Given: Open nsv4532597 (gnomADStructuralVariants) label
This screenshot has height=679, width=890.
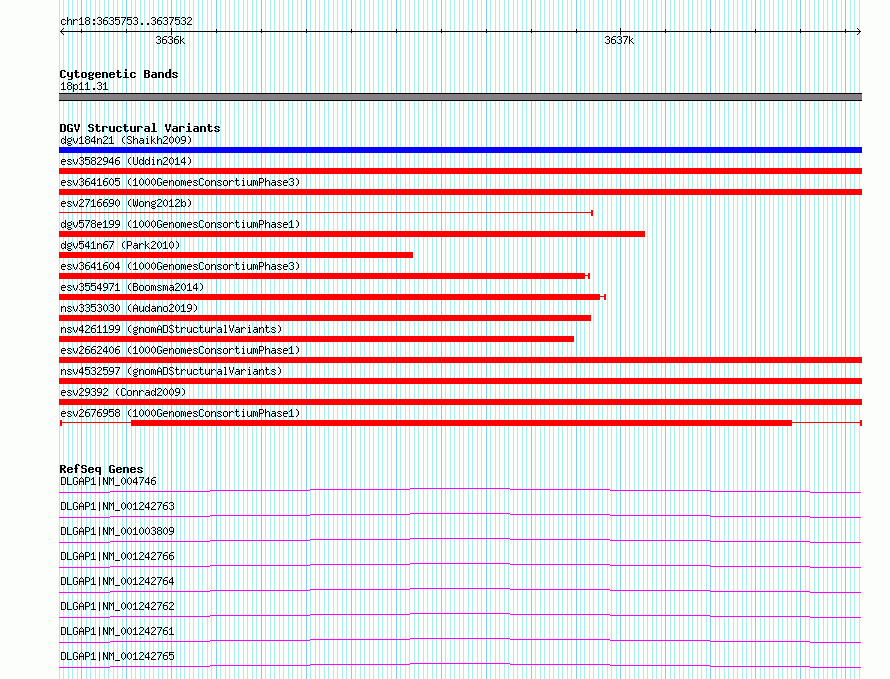Looking at the screenshot, I should pos(171,371).
